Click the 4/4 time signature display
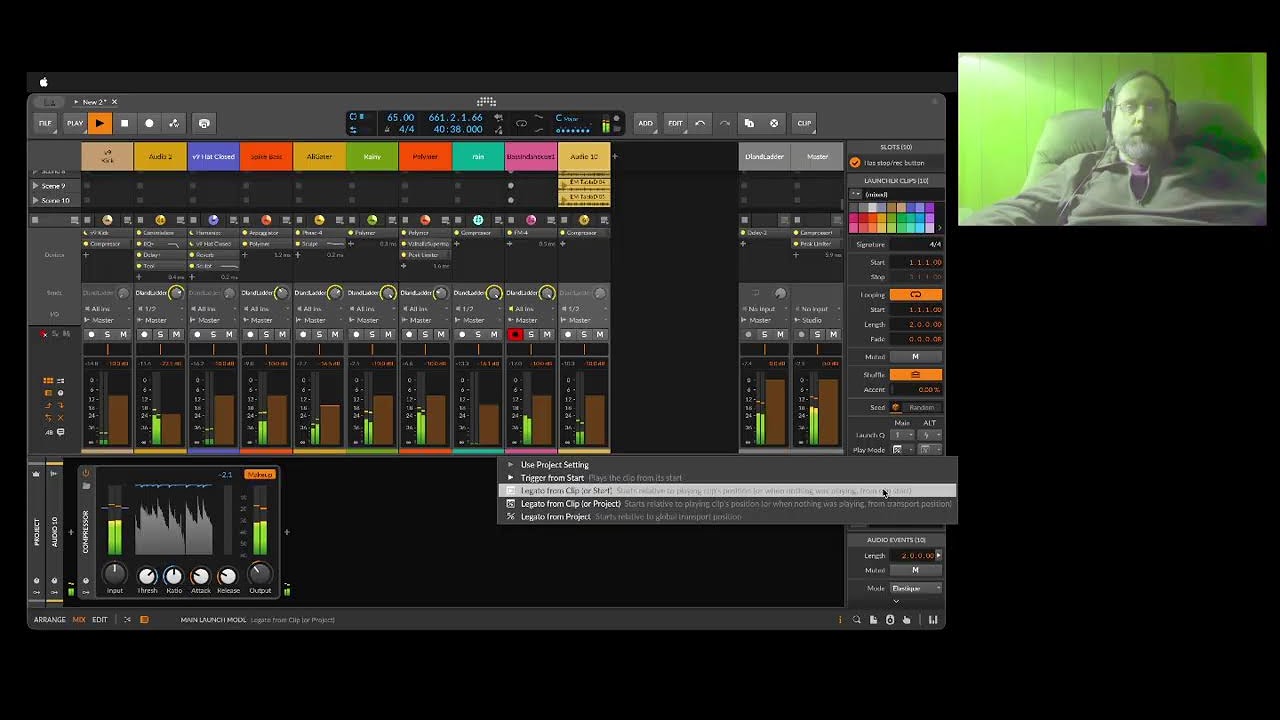The height and width of the screenshot is (720, 1280). point(406,129)
